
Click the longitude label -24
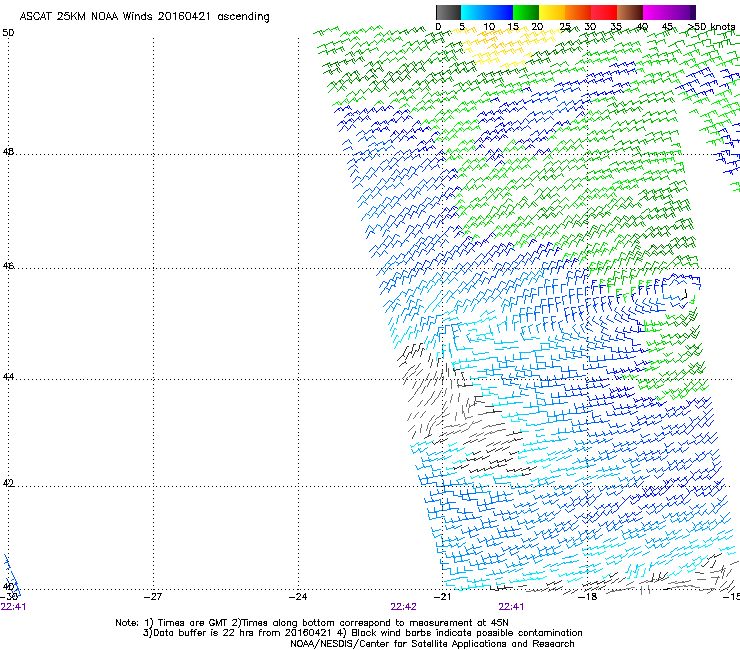pos(298,596)
